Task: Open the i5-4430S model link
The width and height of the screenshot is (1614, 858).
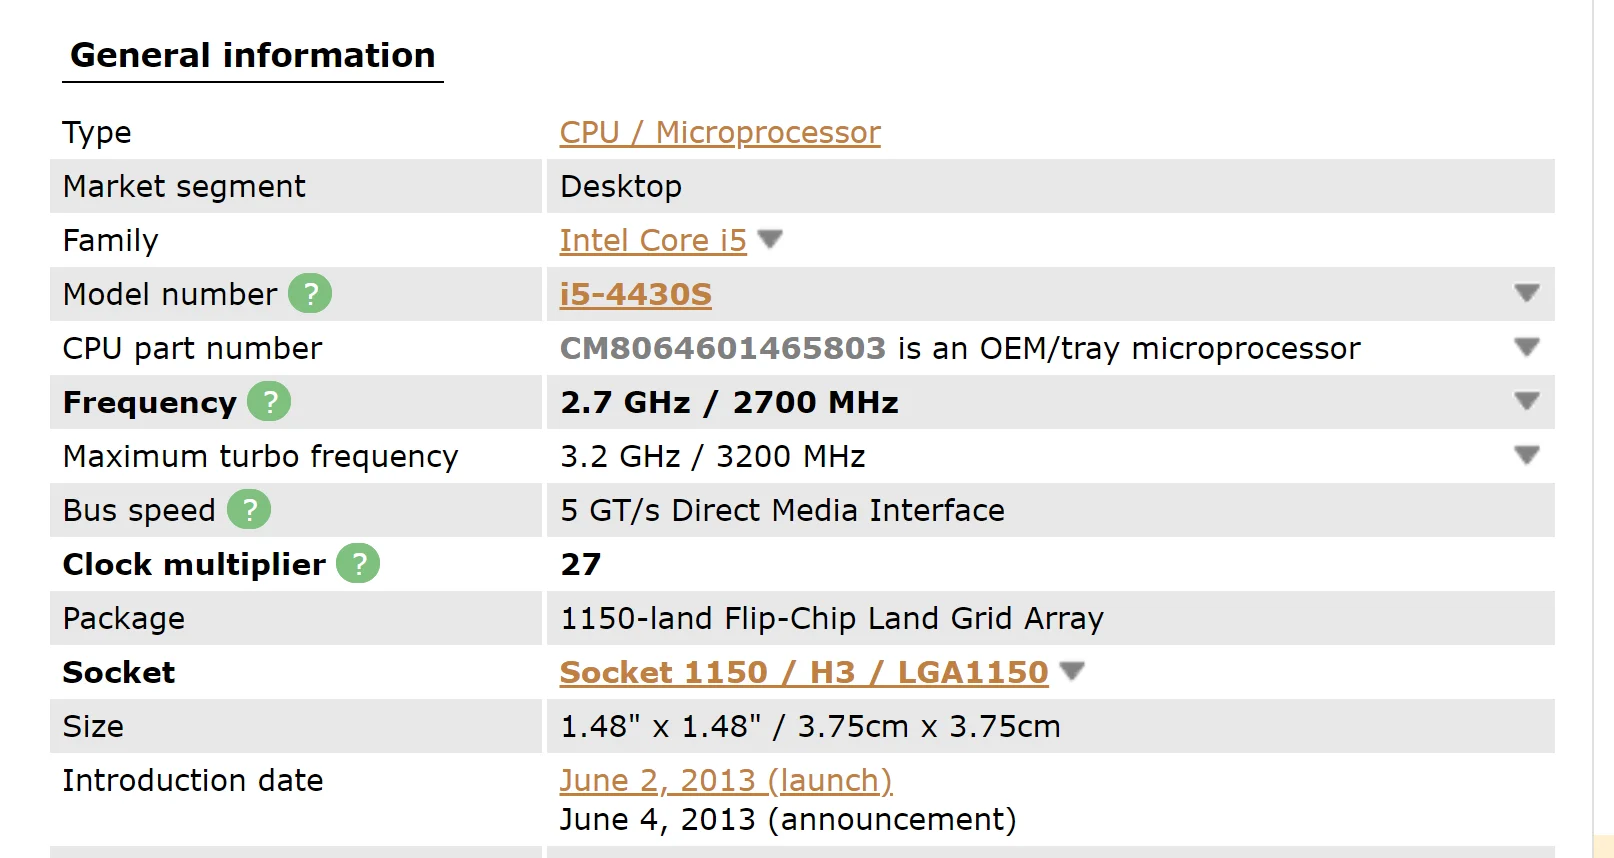Action: pyautogui.click(x=636, y=294)
